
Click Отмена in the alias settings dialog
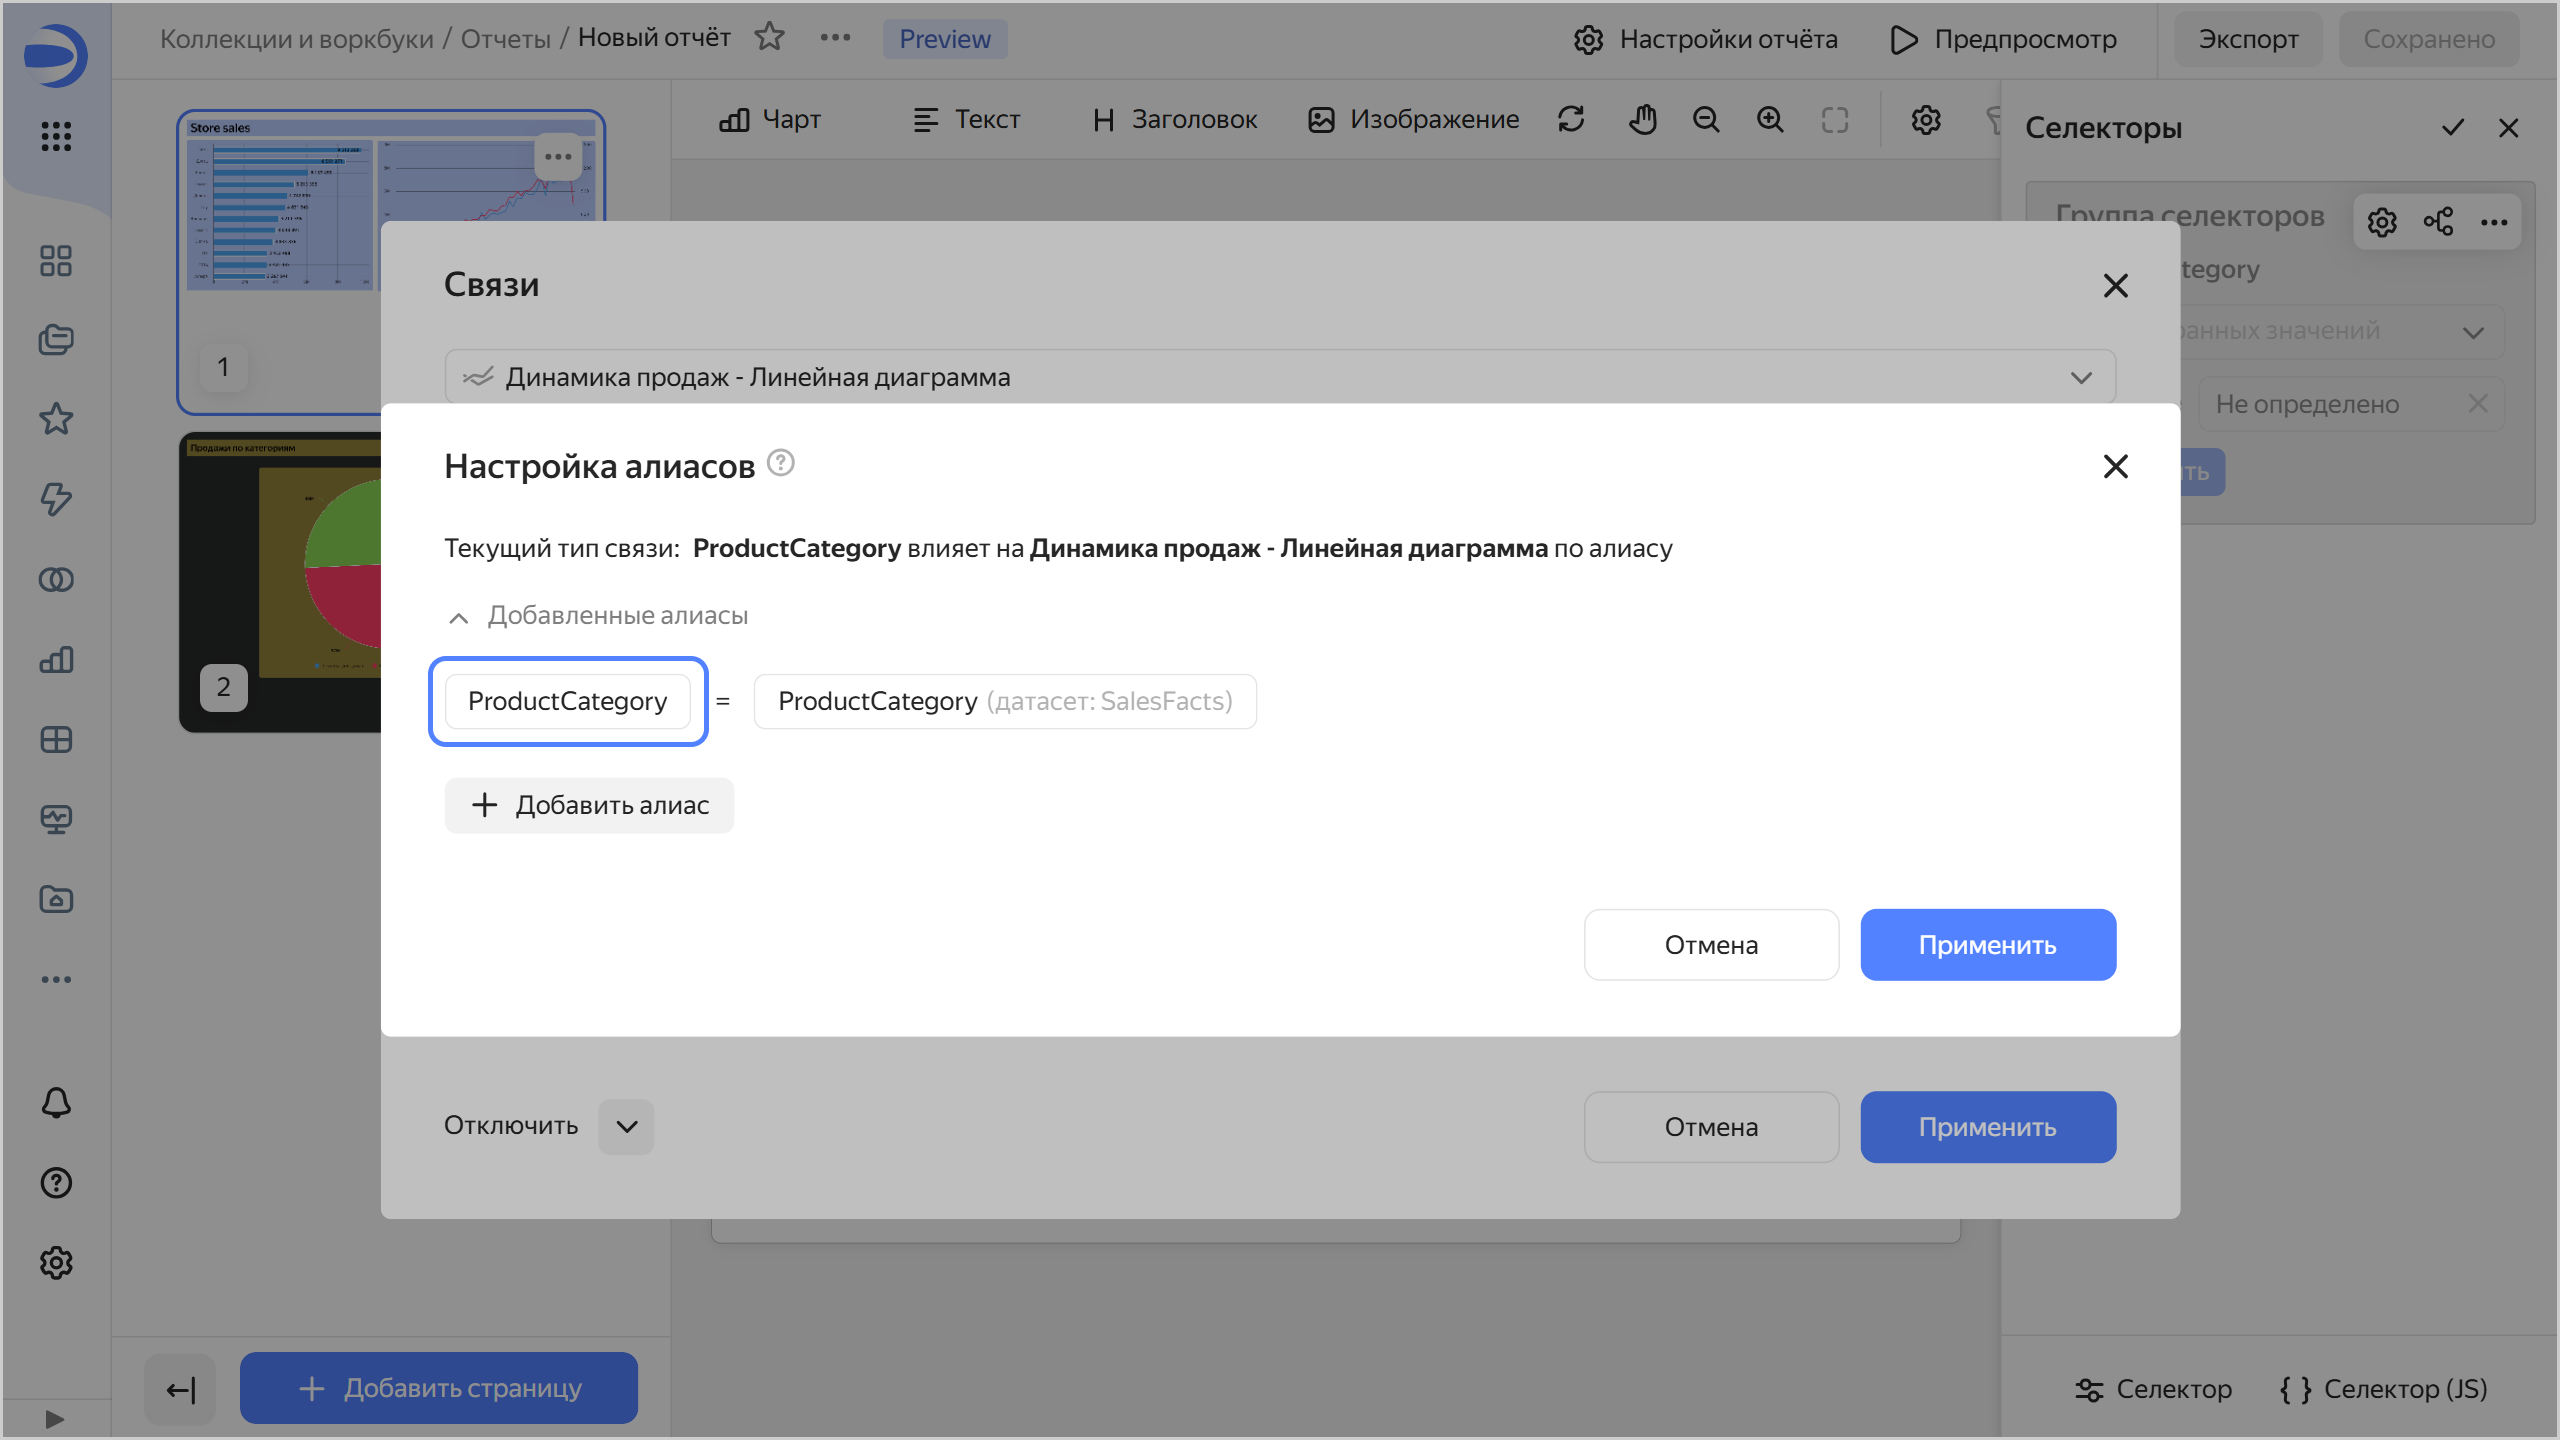click(x=1711, y=945)
